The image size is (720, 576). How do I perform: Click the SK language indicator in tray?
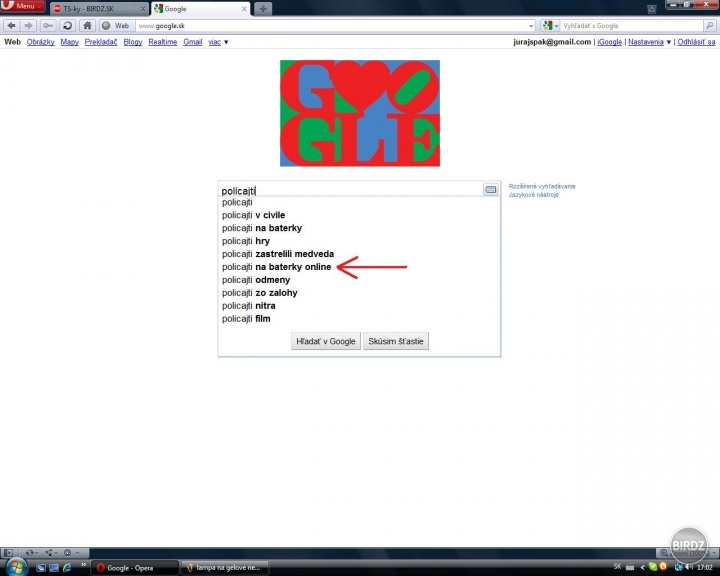(617, 567)
